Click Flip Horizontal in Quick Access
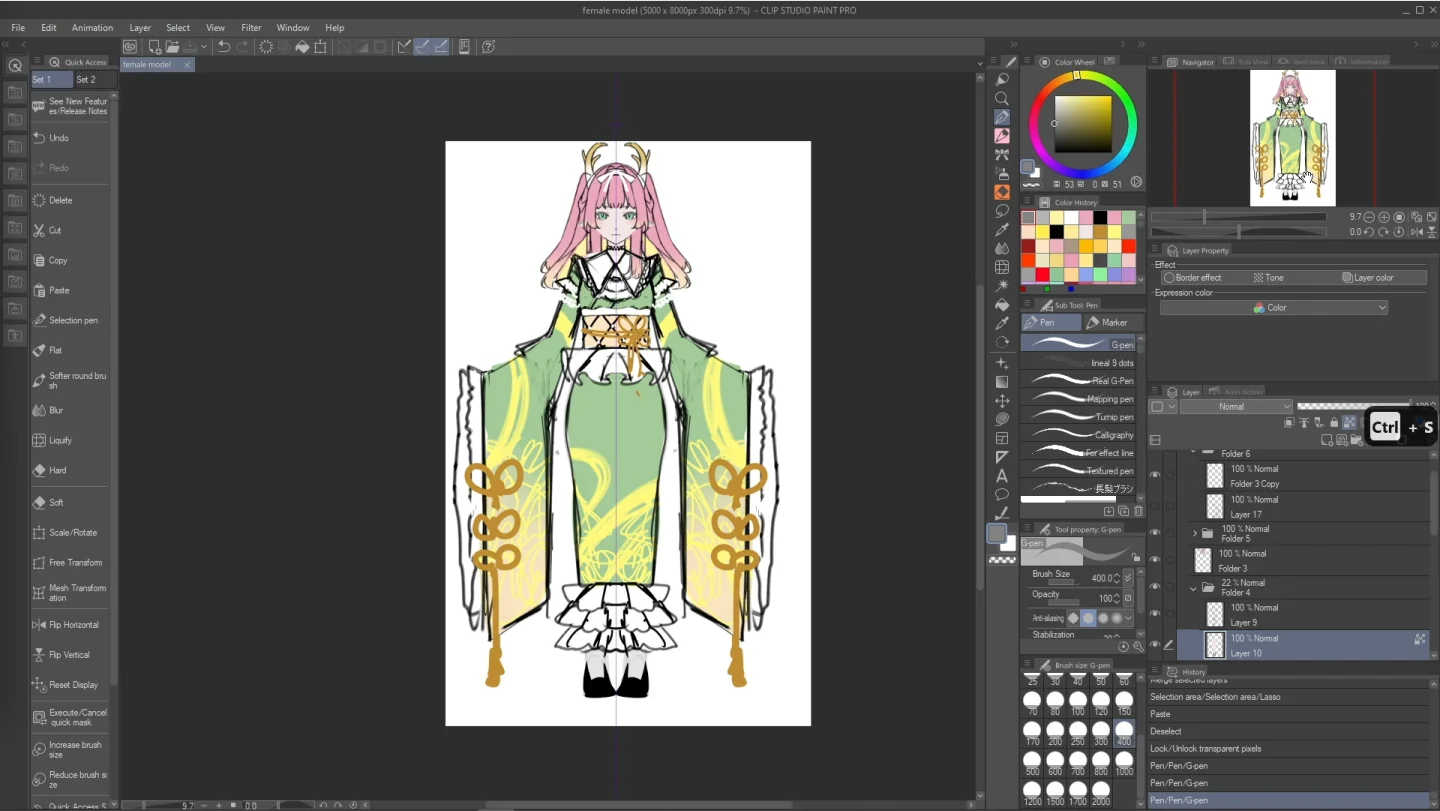 click(70, 625)
